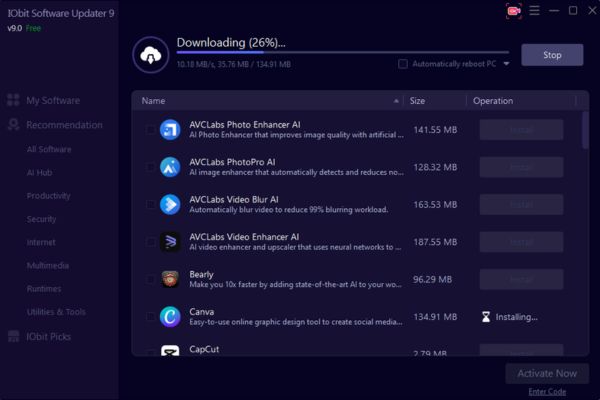Viewport: 600px width, 400px height.
Task: Click the Bearly title text
Action: point(201,274)
